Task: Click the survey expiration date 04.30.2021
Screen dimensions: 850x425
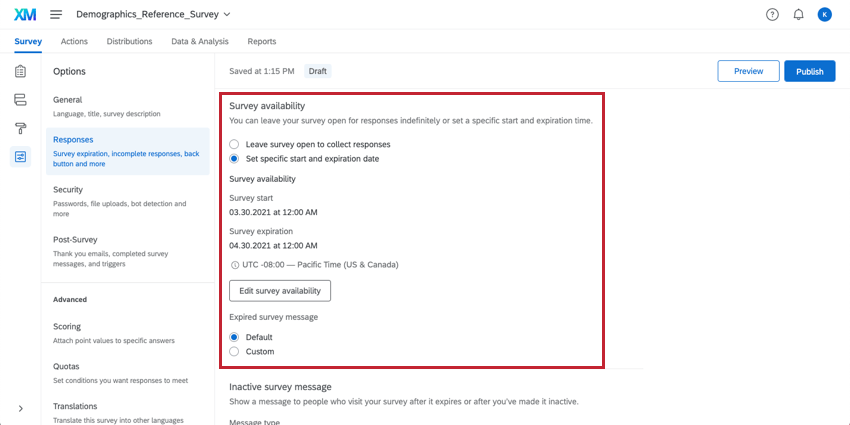Action: (273, 246)
